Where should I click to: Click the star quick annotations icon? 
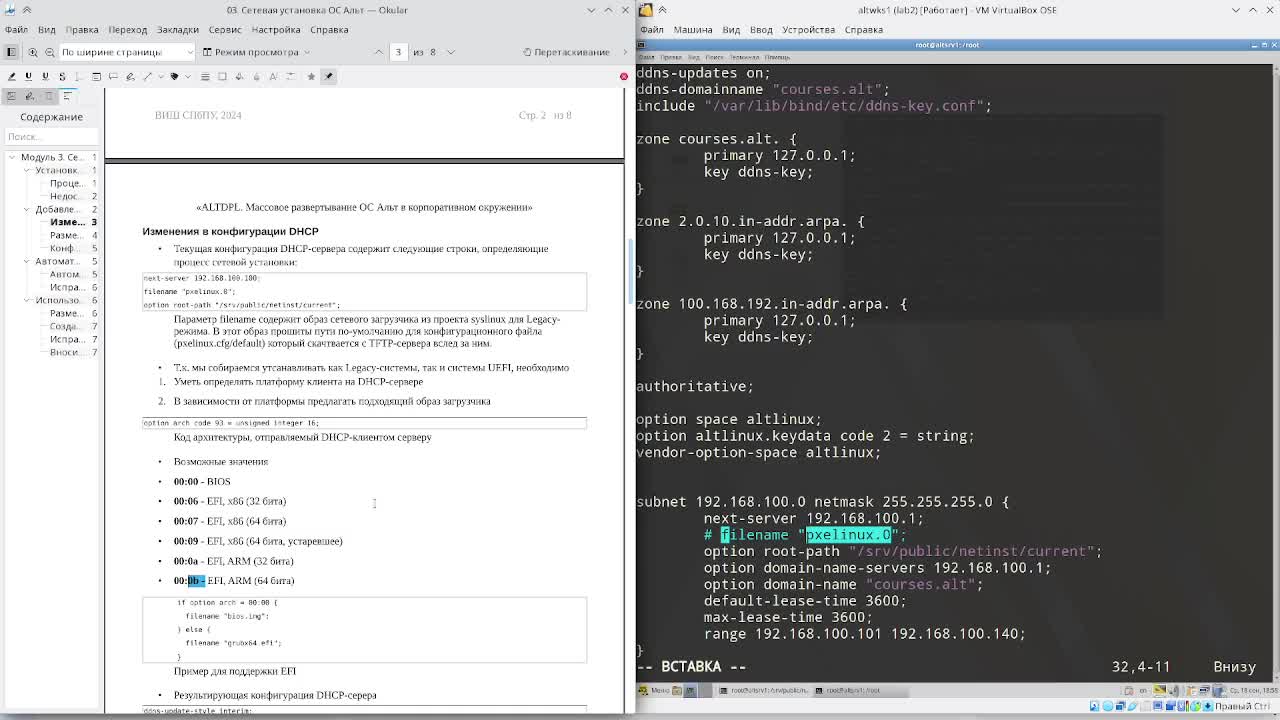(311, 76)
